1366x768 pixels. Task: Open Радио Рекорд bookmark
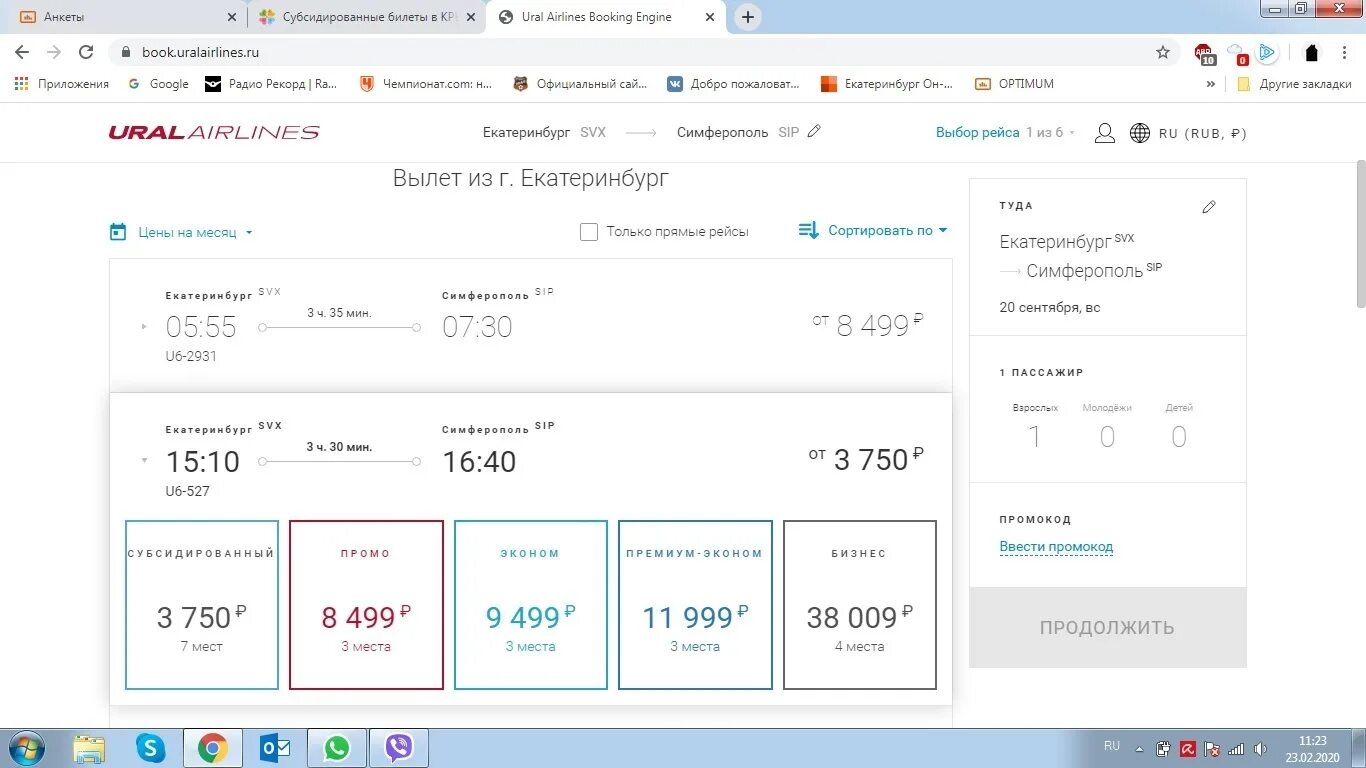coord(271,84)
